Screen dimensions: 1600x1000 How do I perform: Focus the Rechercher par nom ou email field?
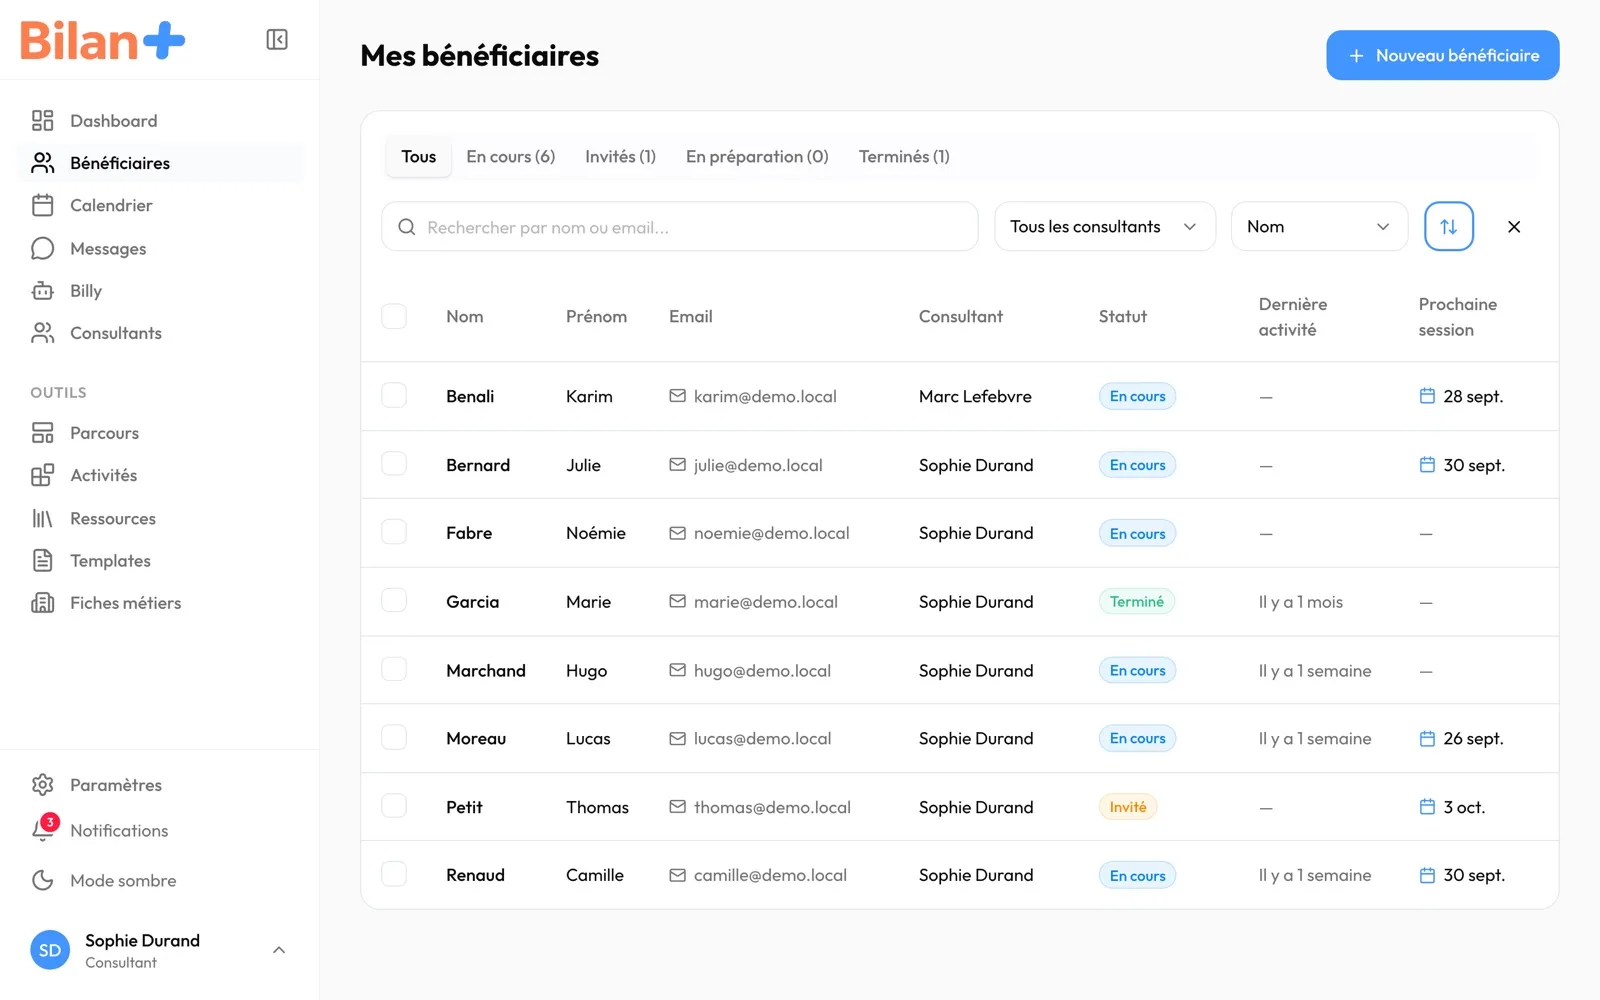pos(680,226)
